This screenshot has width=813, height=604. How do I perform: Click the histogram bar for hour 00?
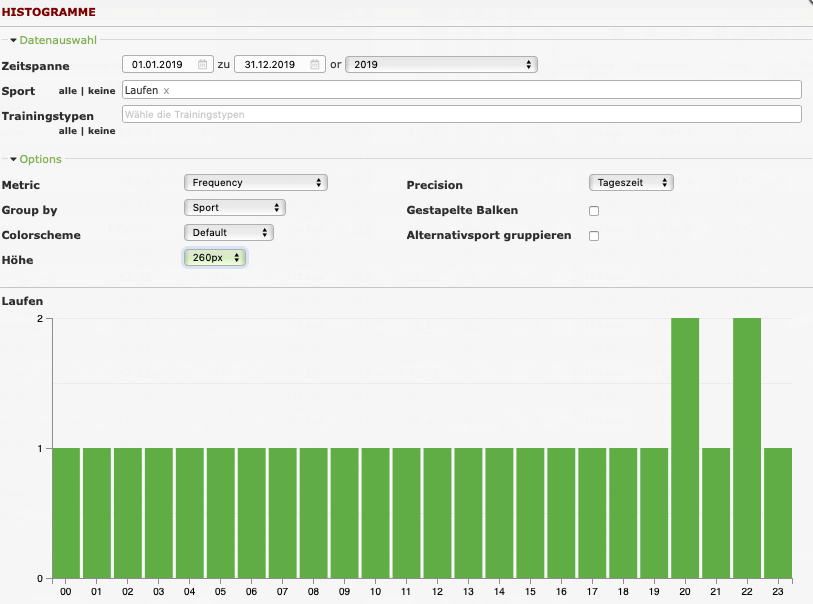point(66,513)
